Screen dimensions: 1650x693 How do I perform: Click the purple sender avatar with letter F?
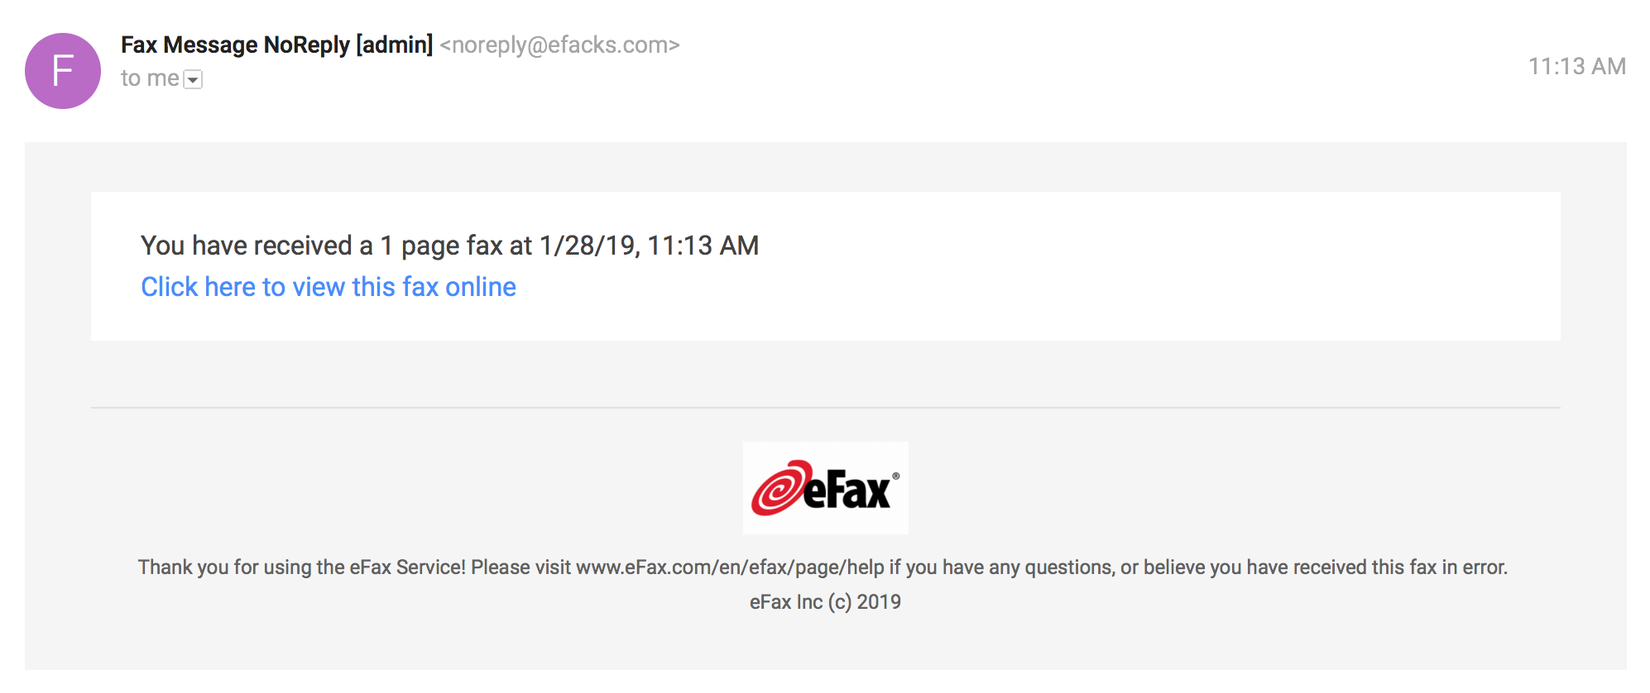pyautogui.click(x=63, y=71)
